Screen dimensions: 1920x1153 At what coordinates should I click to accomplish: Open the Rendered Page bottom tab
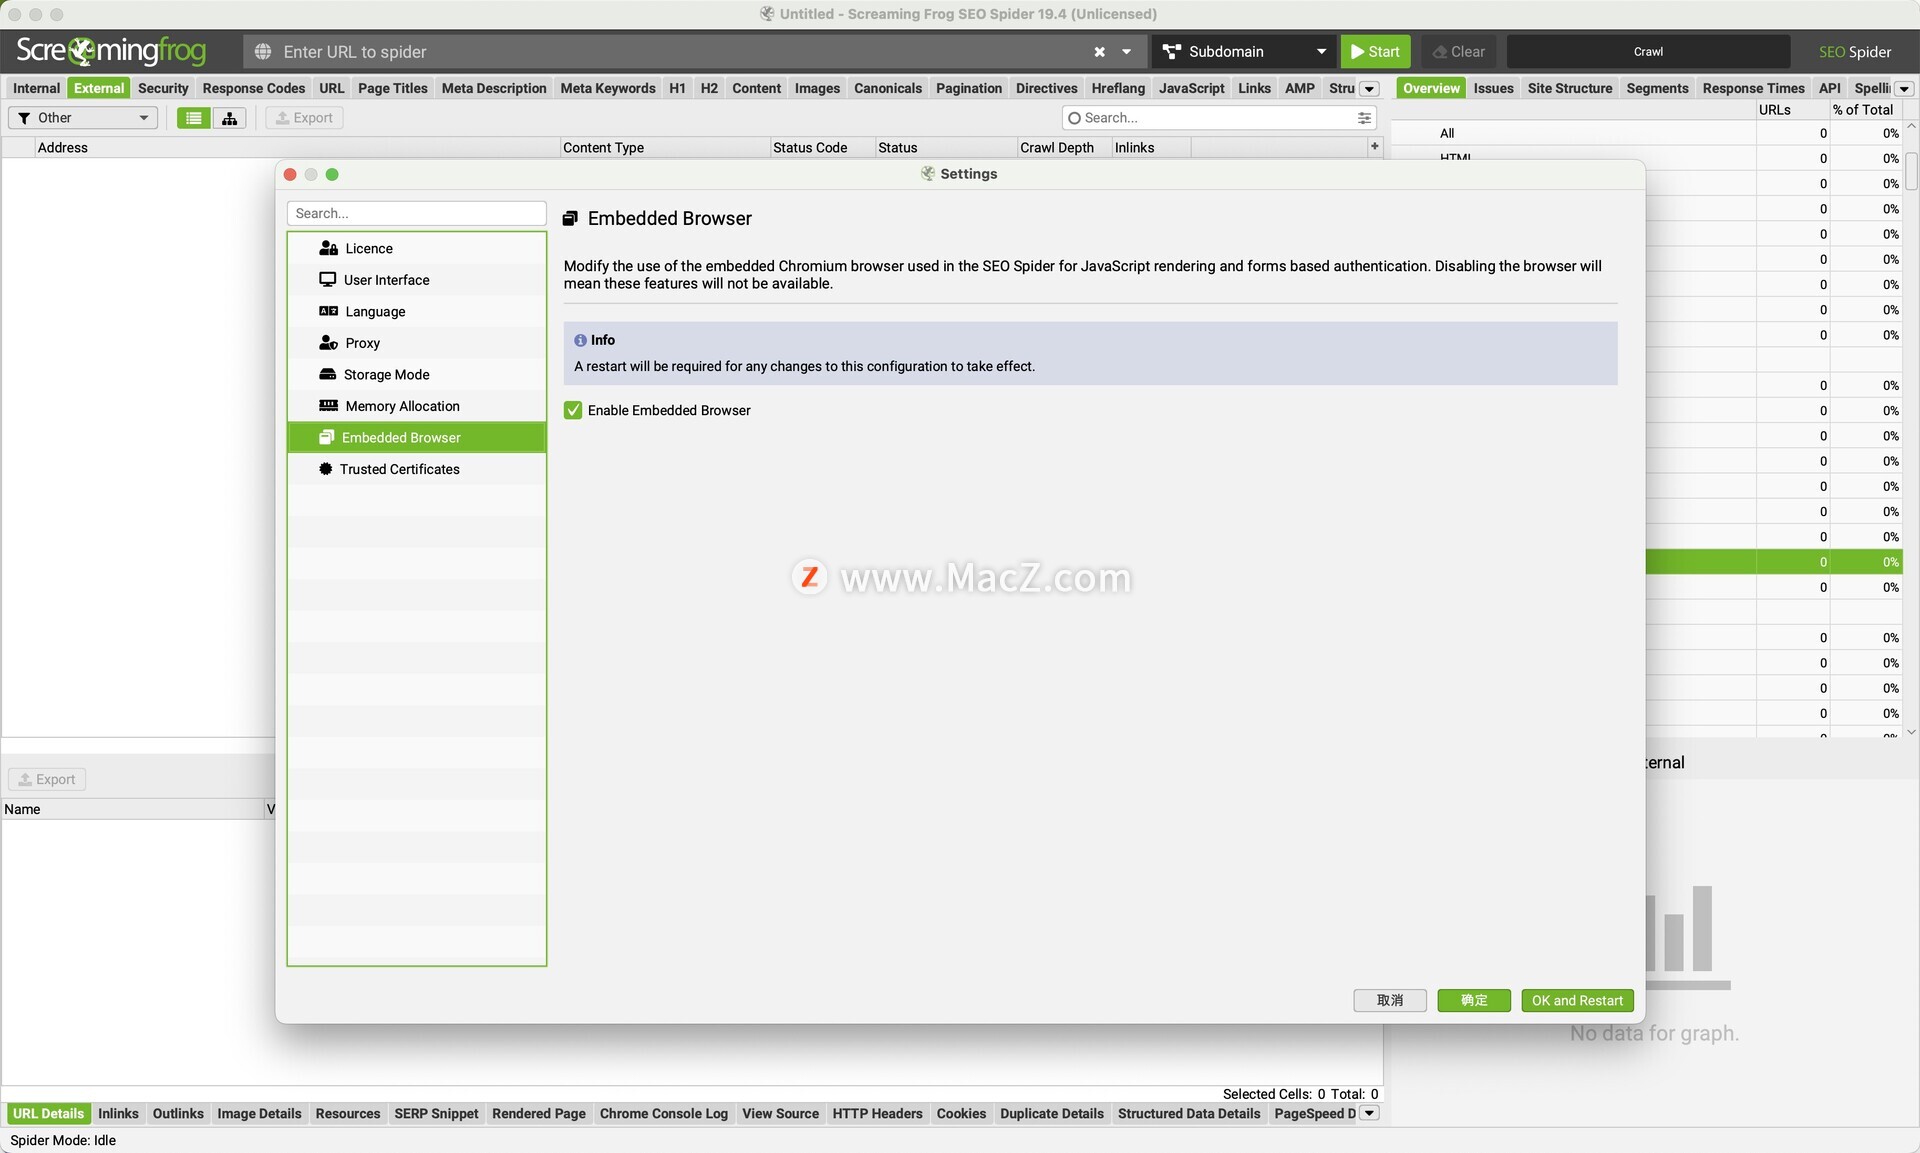point(539,1113)
